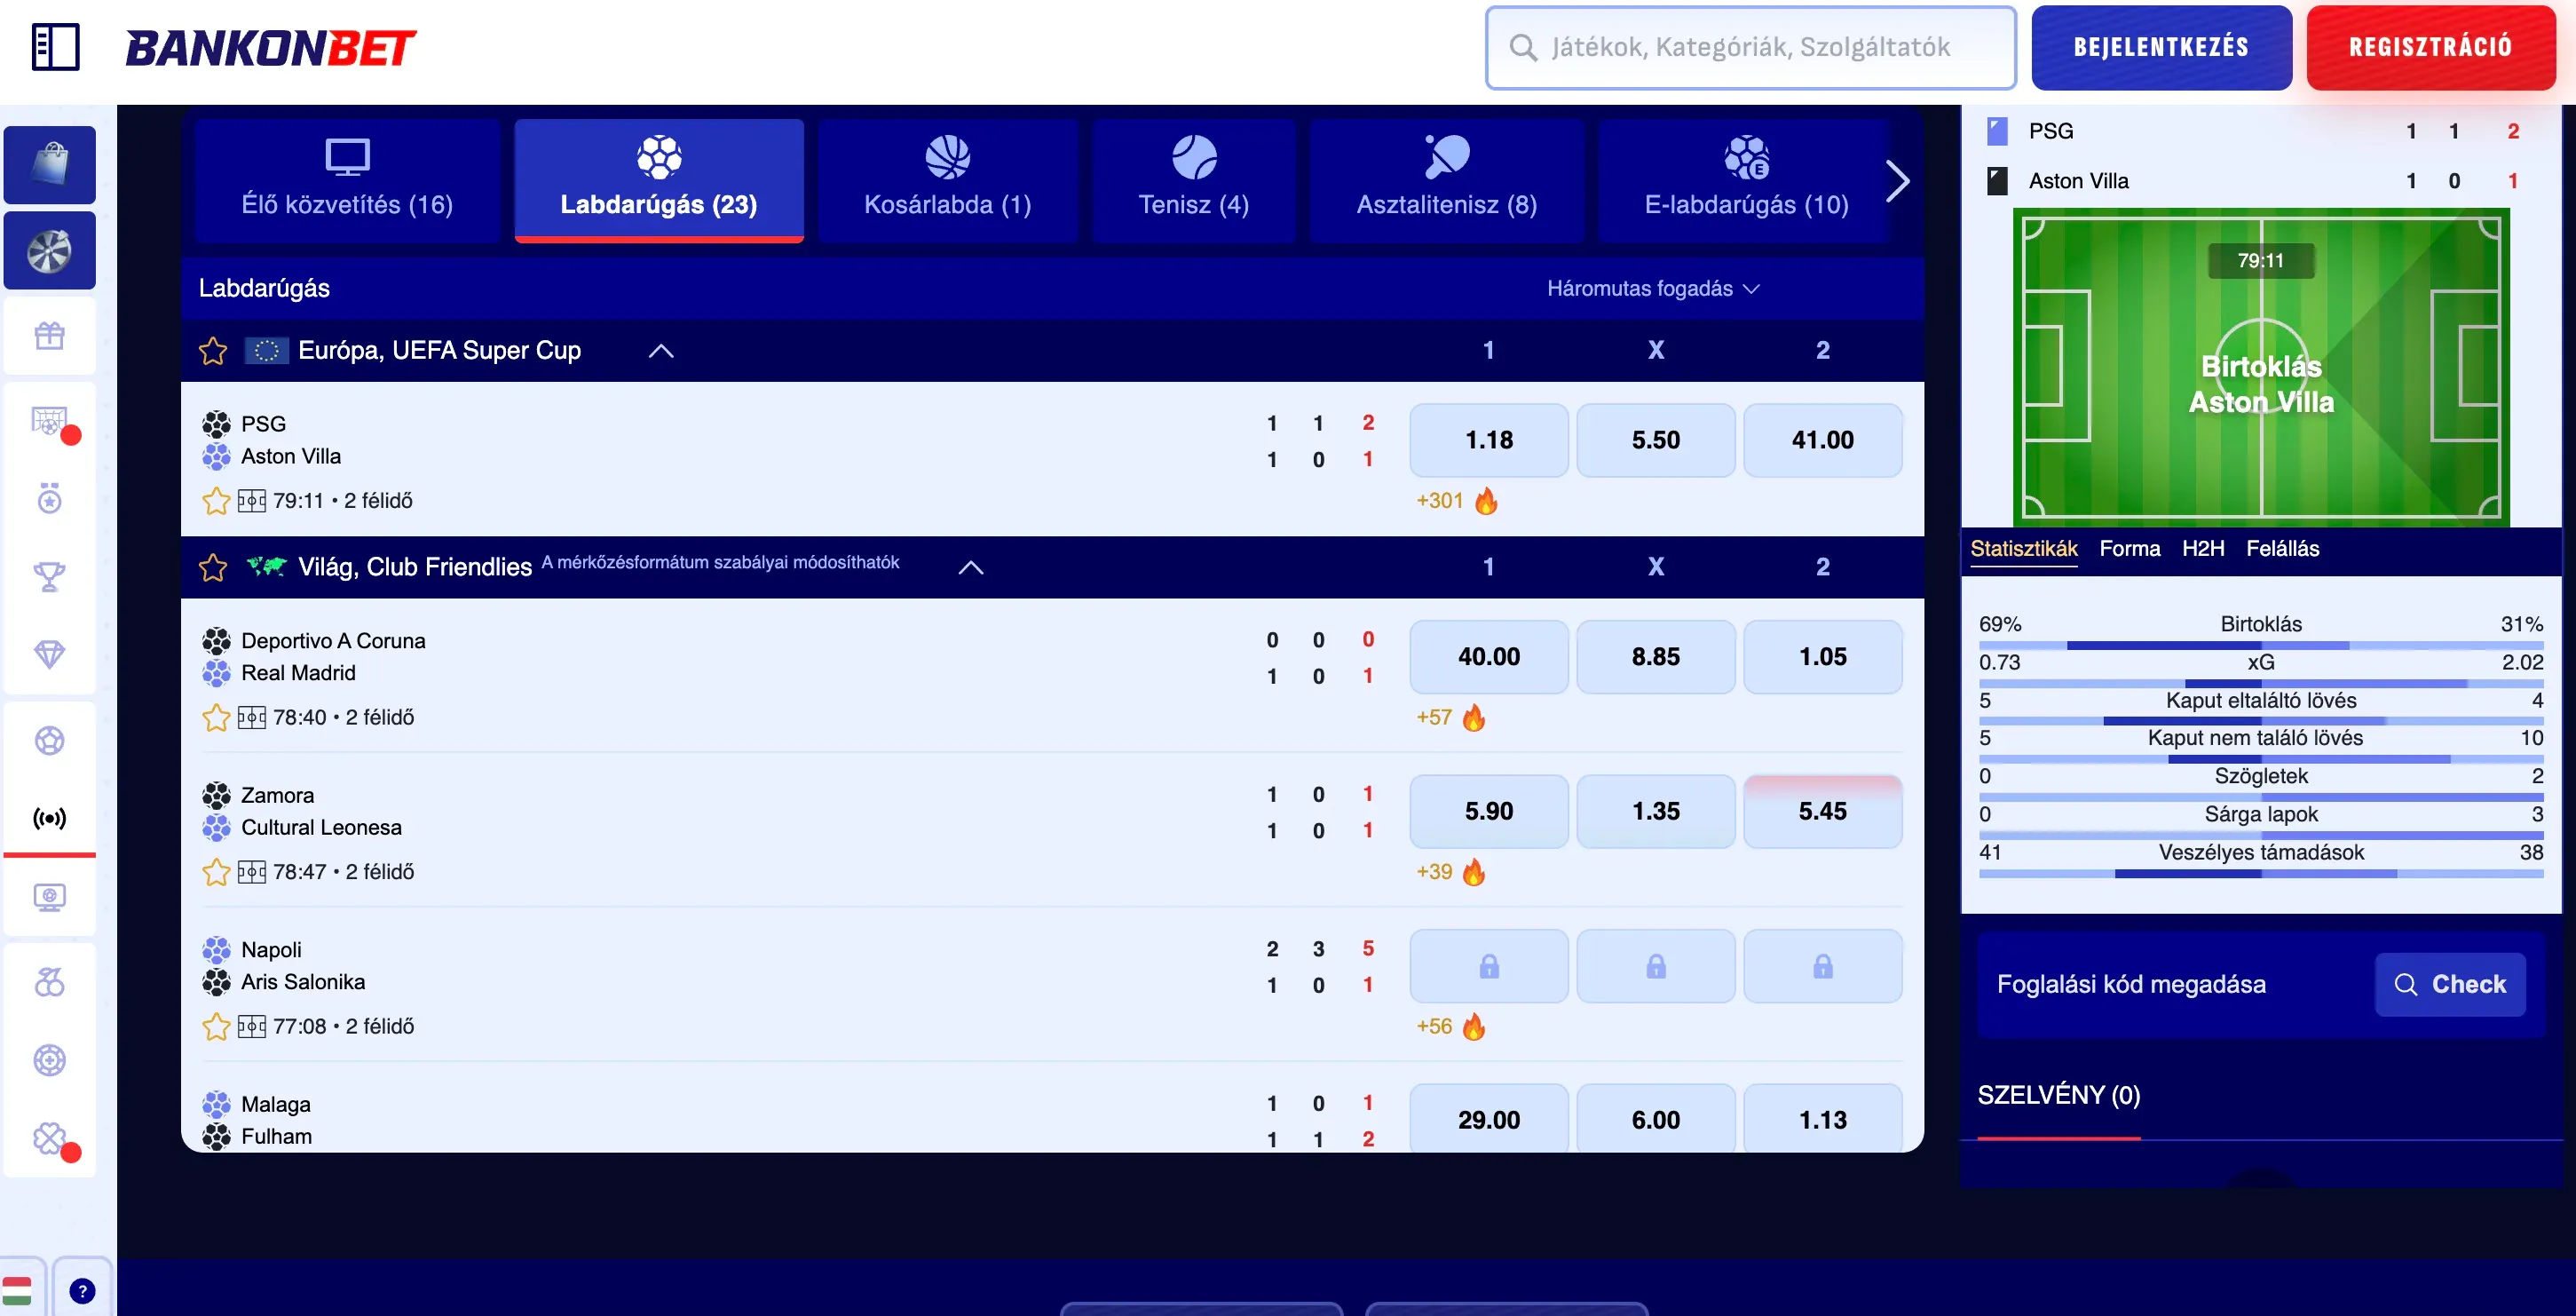Open the football sidebar icon

tap(49, 741)
